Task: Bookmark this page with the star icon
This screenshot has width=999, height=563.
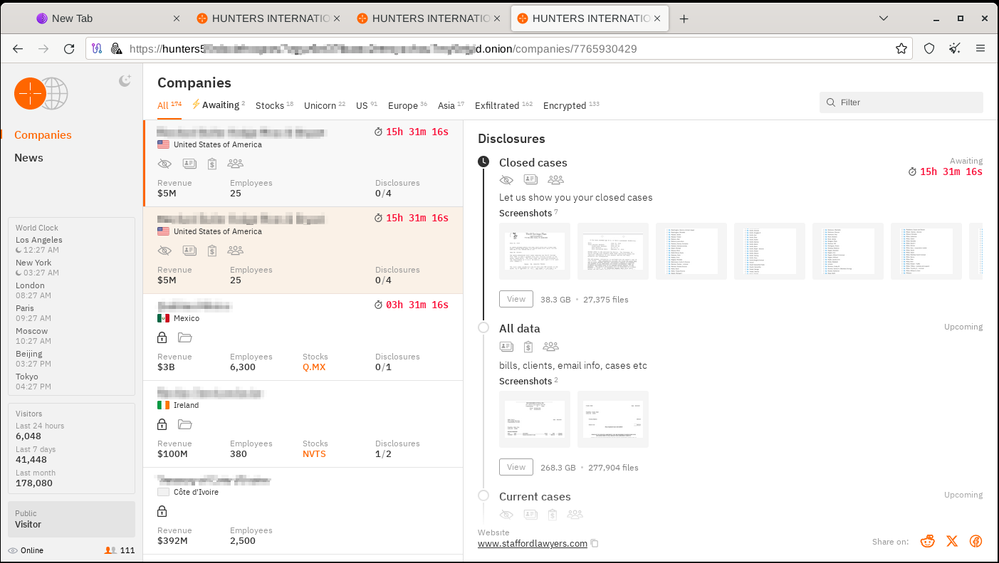Action: click(x=901, y=48)
